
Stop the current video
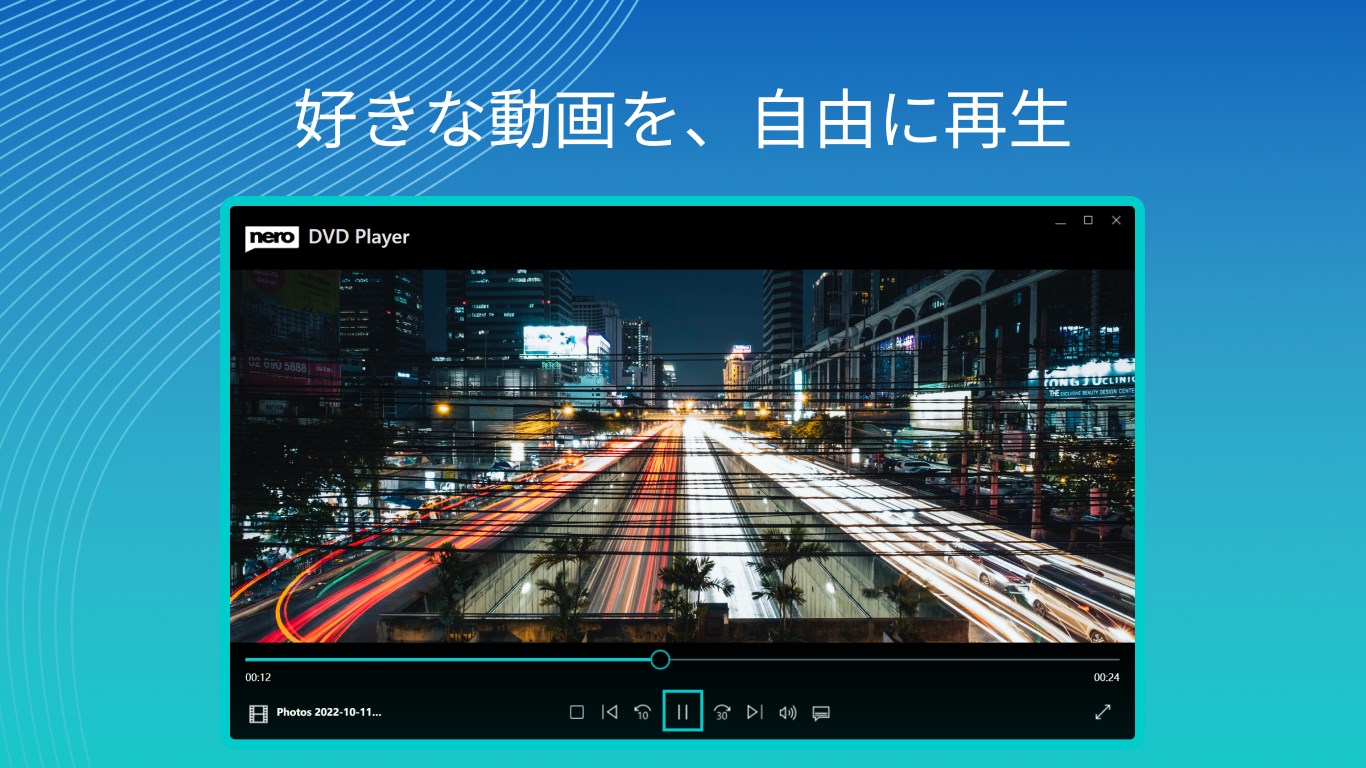coord(576,712)
